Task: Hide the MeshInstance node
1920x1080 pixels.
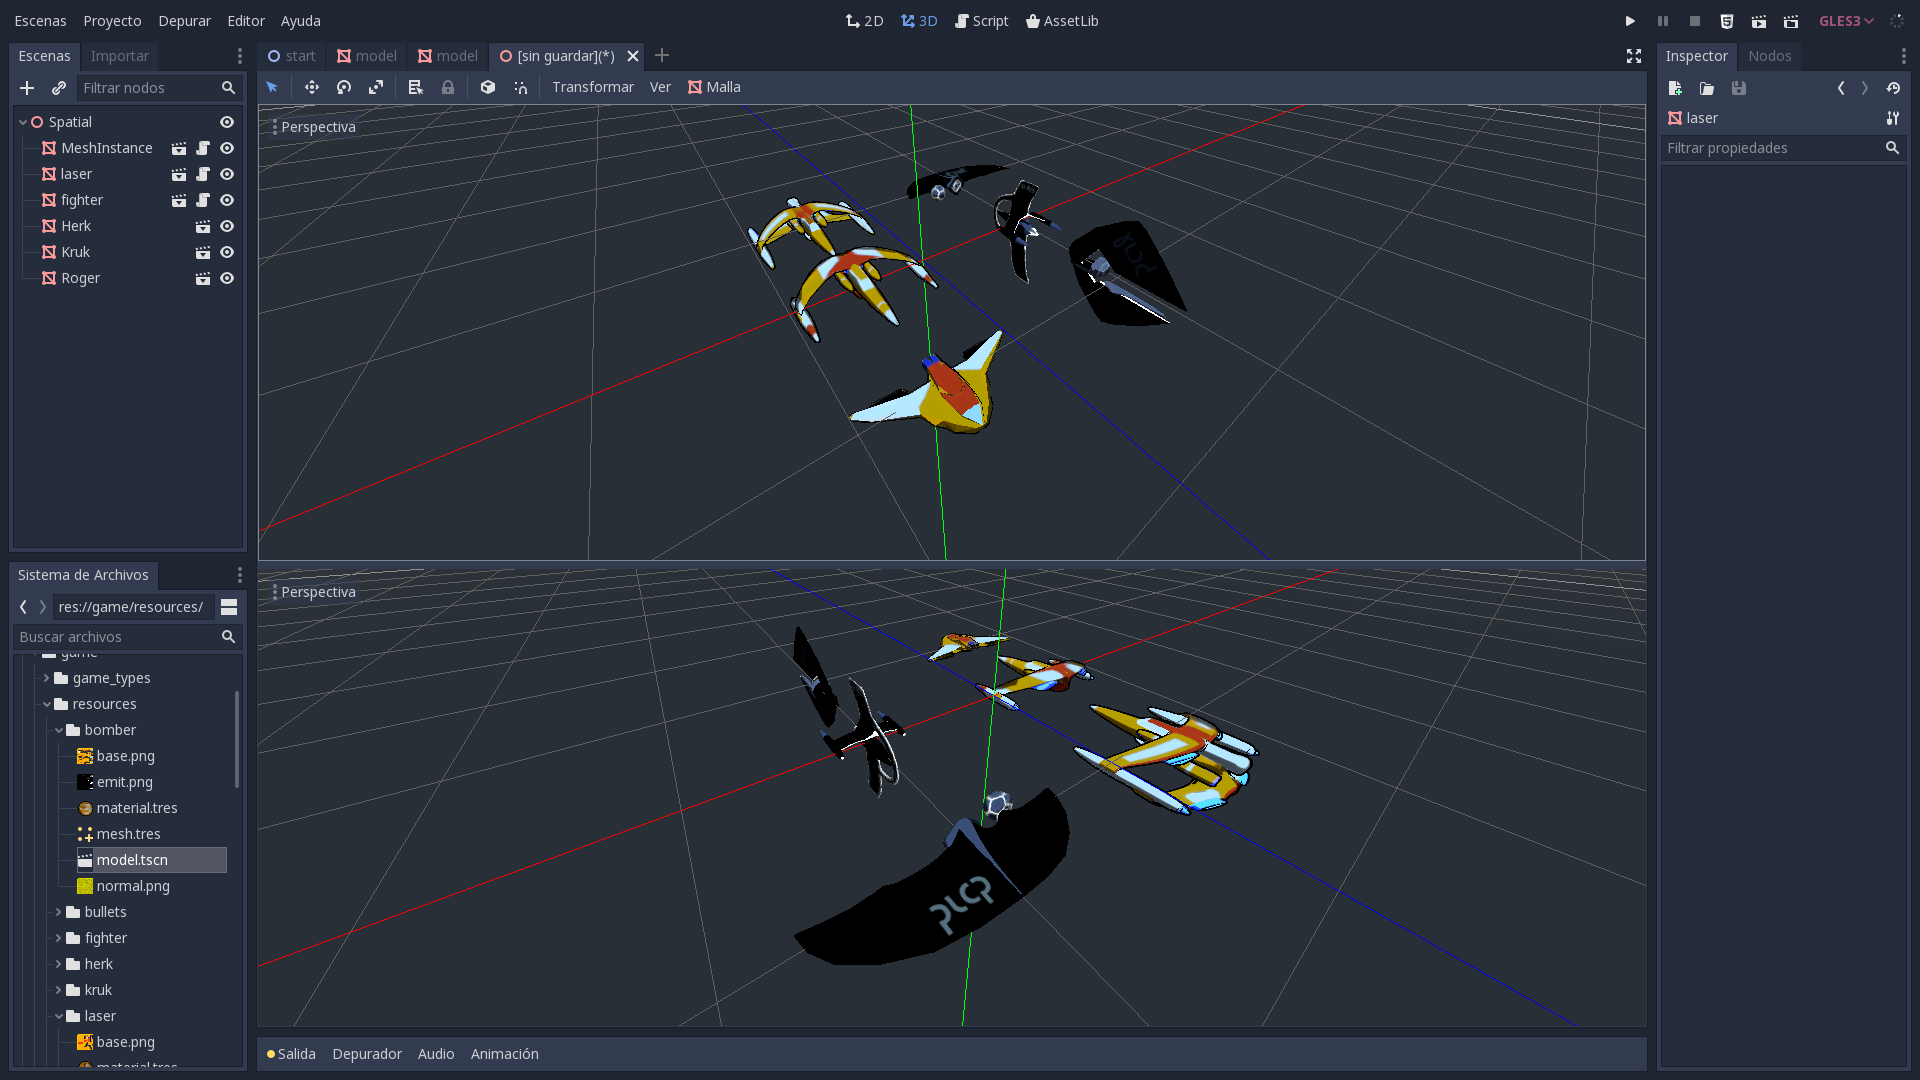Action: click(227, 148)
